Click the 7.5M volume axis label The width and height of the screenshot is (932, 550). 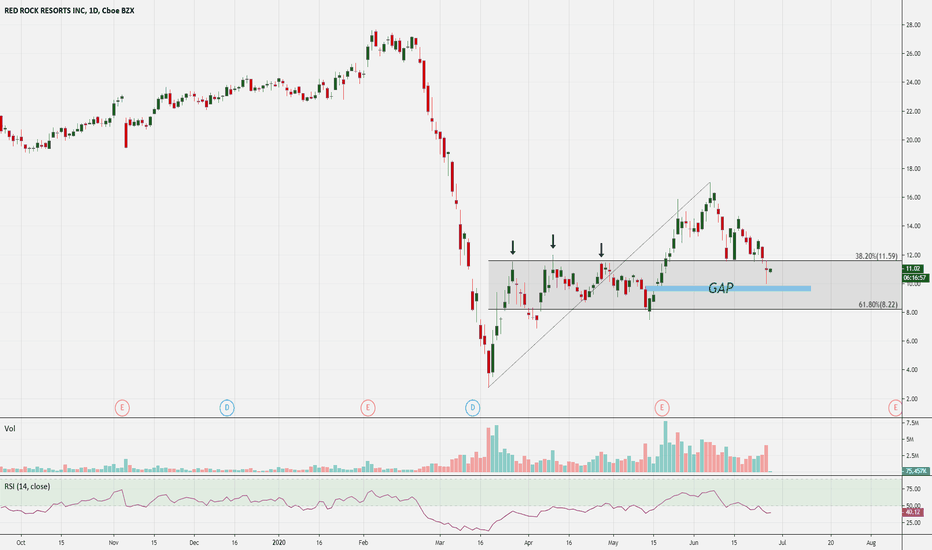[x=914, y=423]
